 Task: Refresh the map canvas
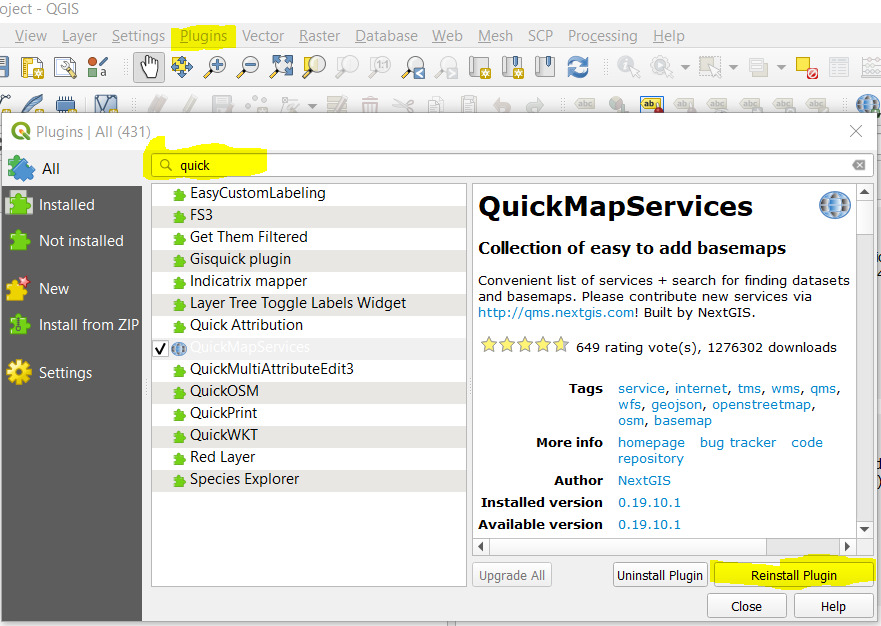point(578,67)
